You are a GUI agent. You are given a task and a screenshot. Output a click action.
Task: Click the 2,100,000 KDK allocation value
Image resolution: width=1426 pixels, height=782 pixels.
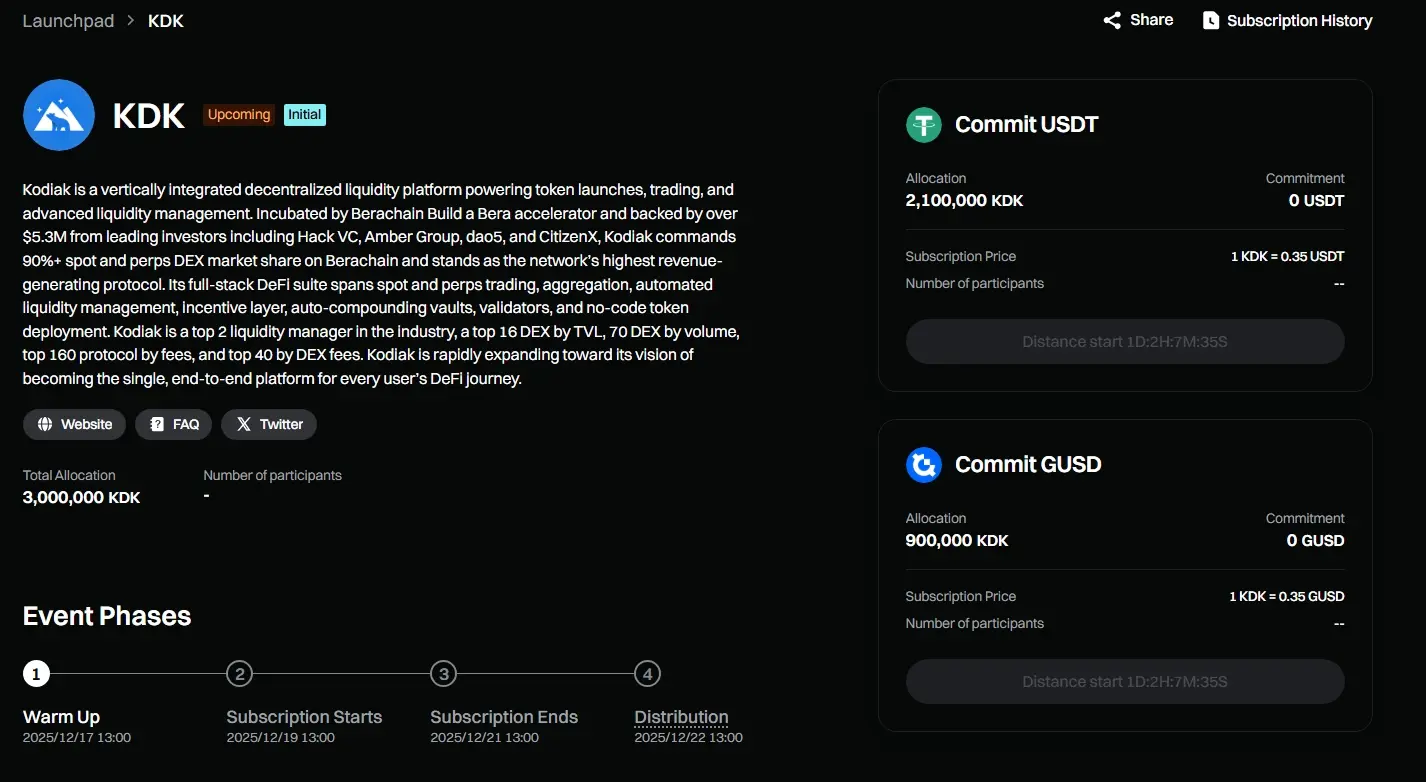tap(964, 200)
